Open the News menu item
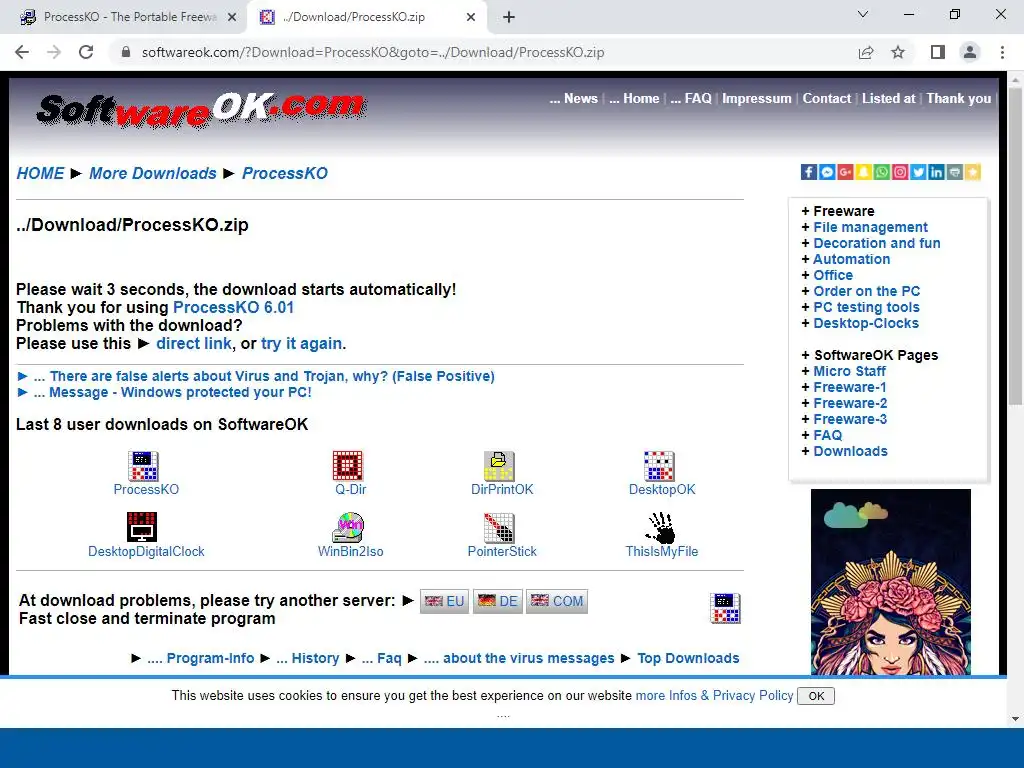 point(573,99)
